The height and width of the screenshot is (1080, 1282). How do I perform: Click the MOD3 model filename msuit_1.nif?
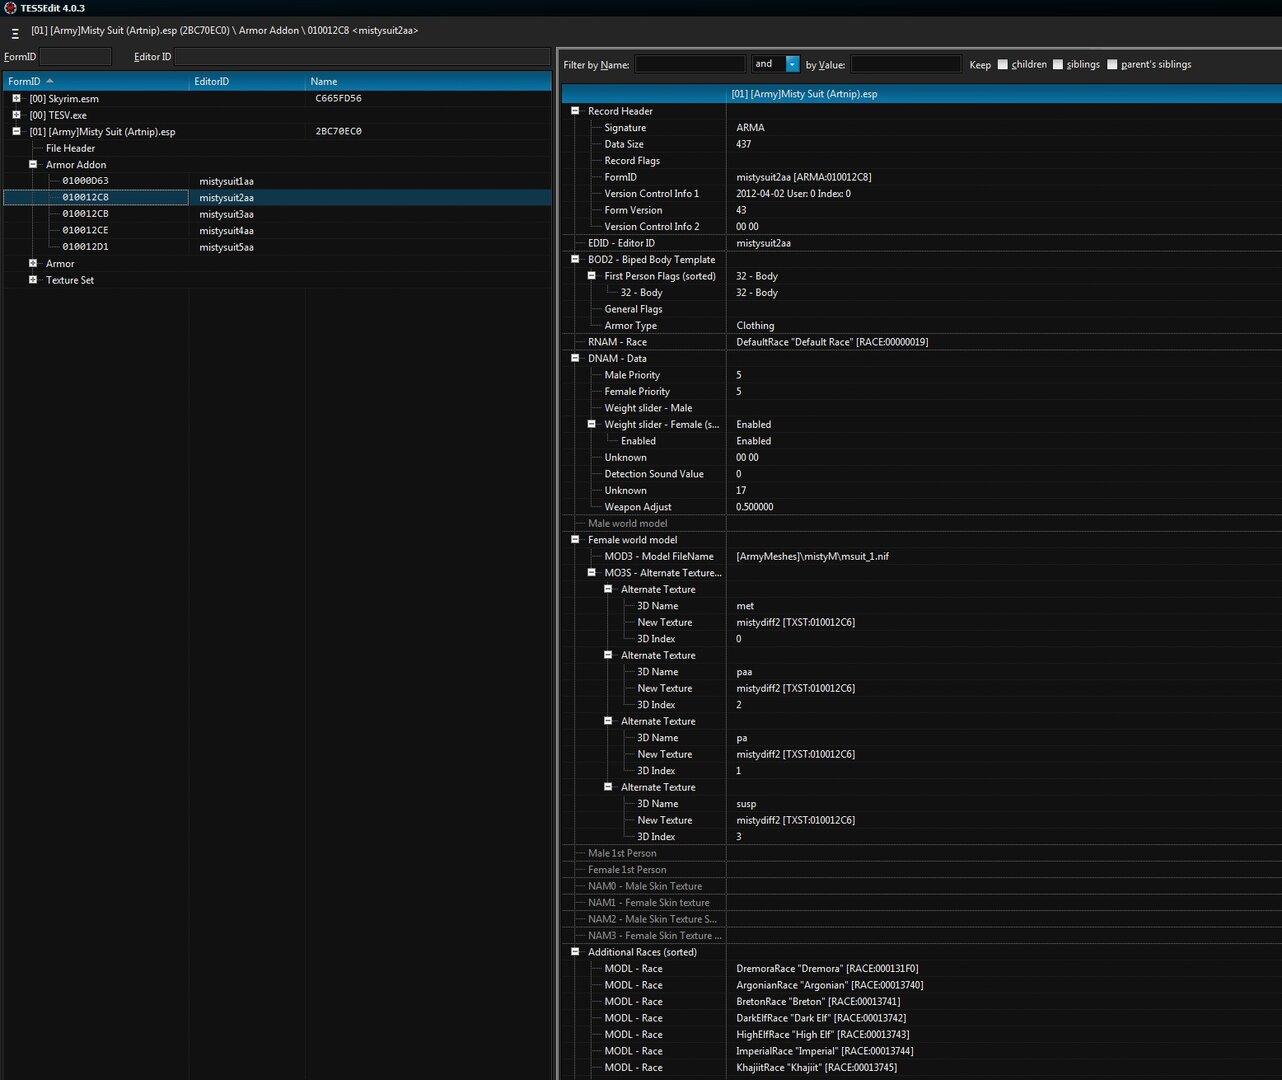(812, 556)
